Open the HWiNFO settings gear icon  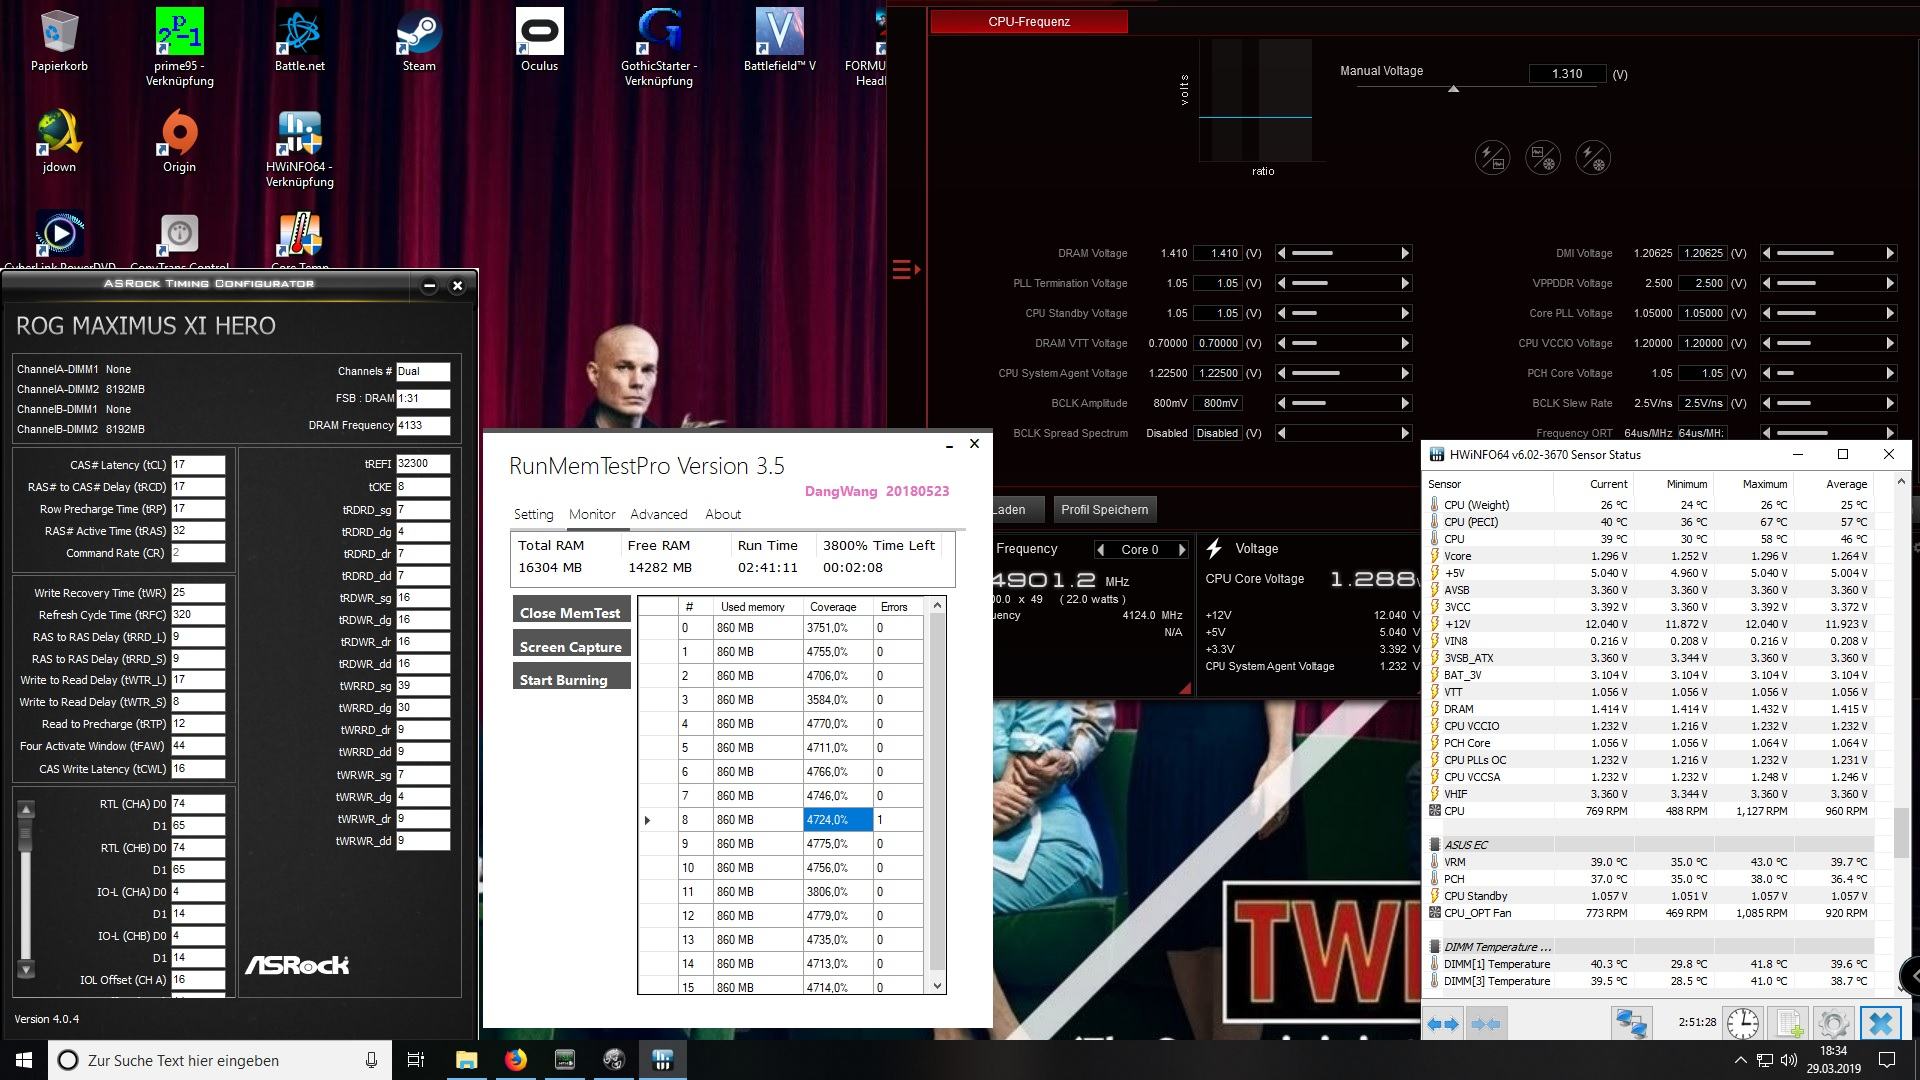pyautogui.click(x=1834, y=1023)
